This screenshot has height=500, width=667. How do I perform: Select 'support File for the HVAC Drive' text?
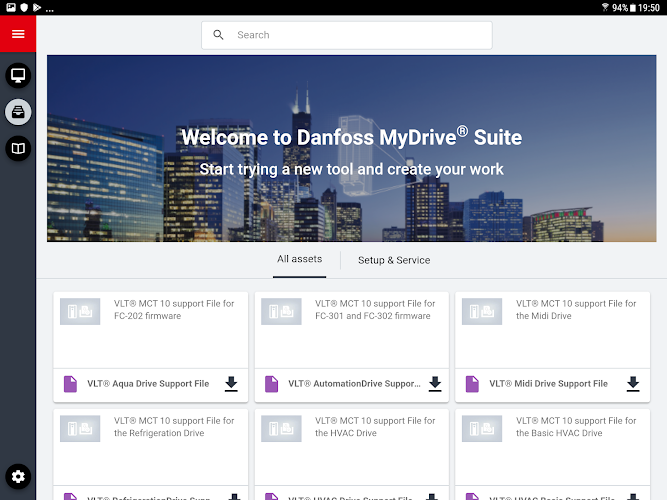coord(375,427)
